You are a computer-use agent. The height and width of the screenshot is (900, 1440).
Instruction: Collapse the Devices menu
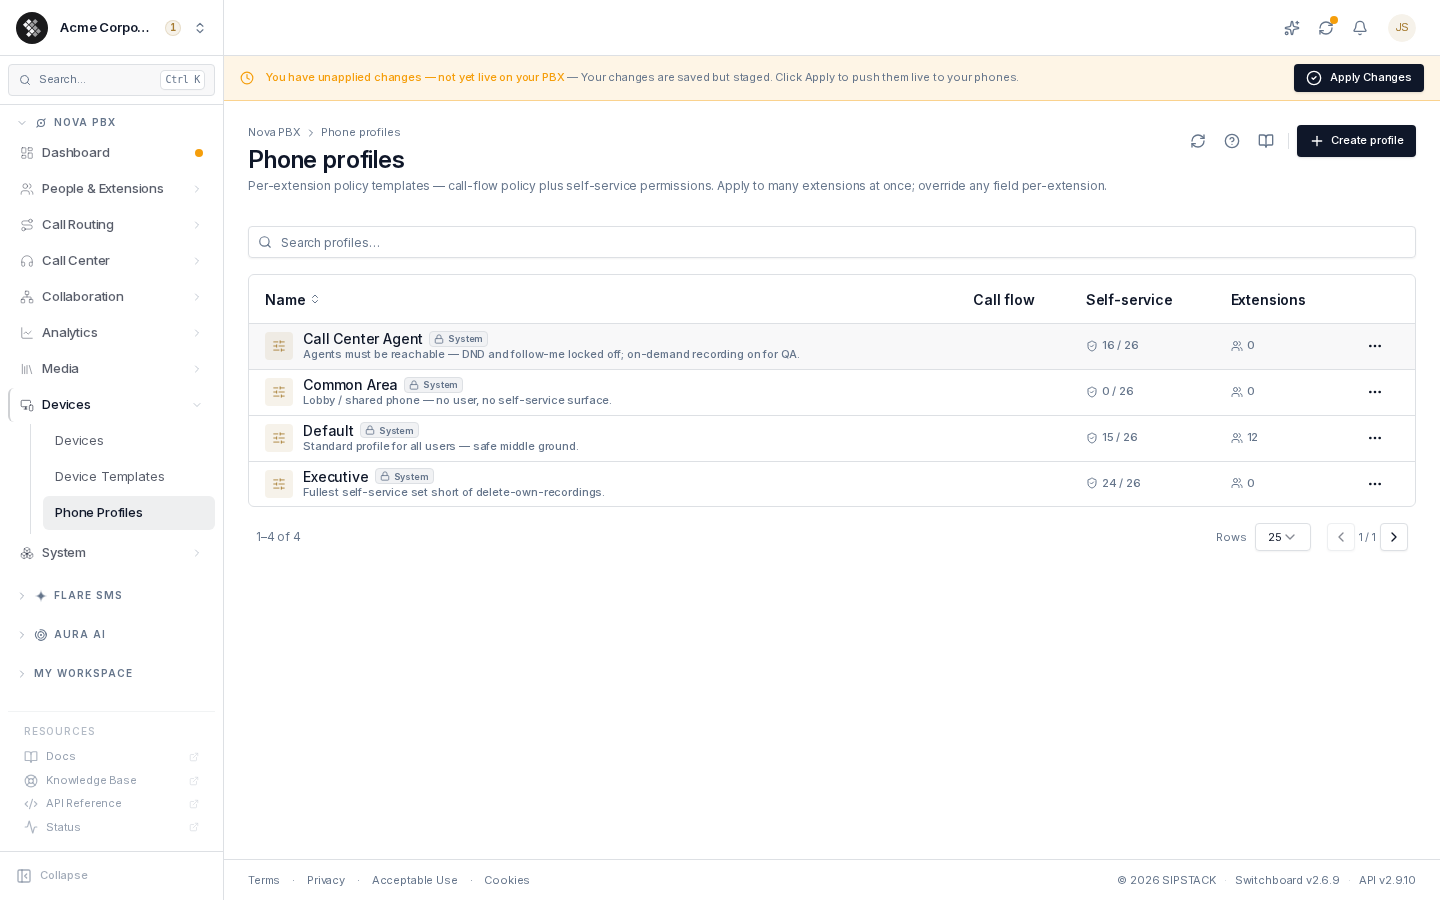[112, 405]
